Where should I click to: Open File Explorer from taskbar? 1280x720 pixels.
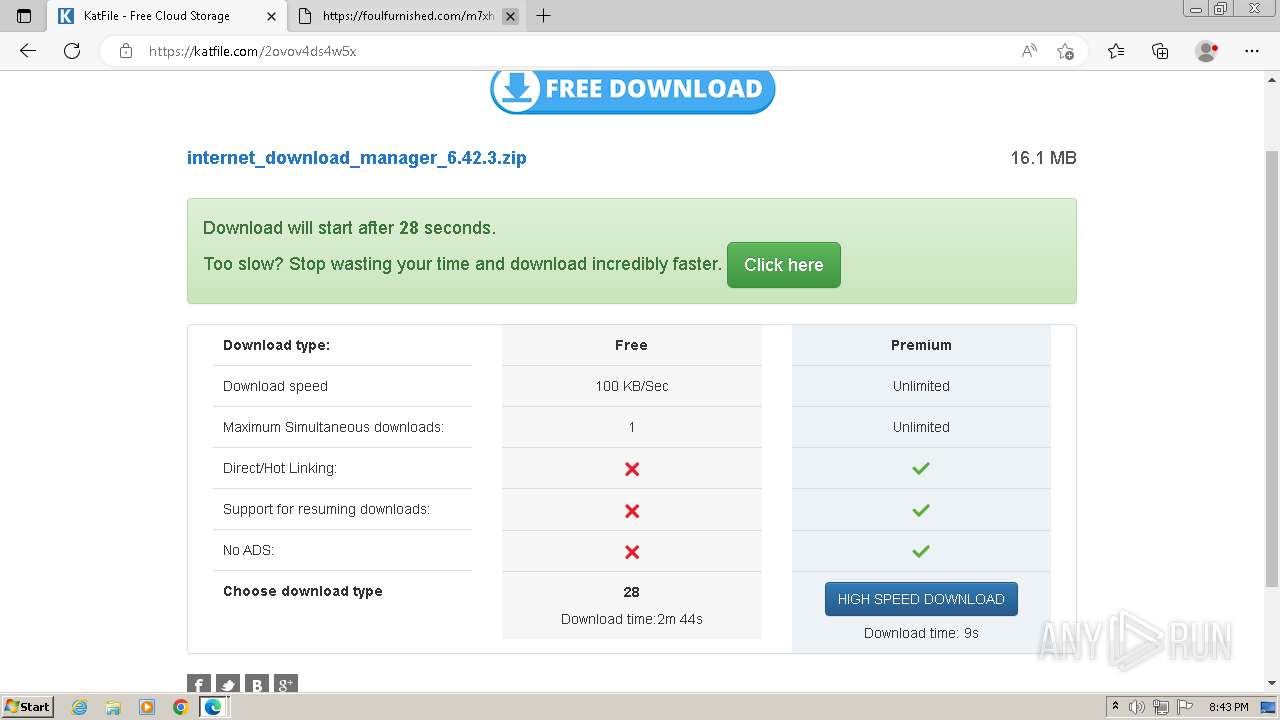[113, 707]
